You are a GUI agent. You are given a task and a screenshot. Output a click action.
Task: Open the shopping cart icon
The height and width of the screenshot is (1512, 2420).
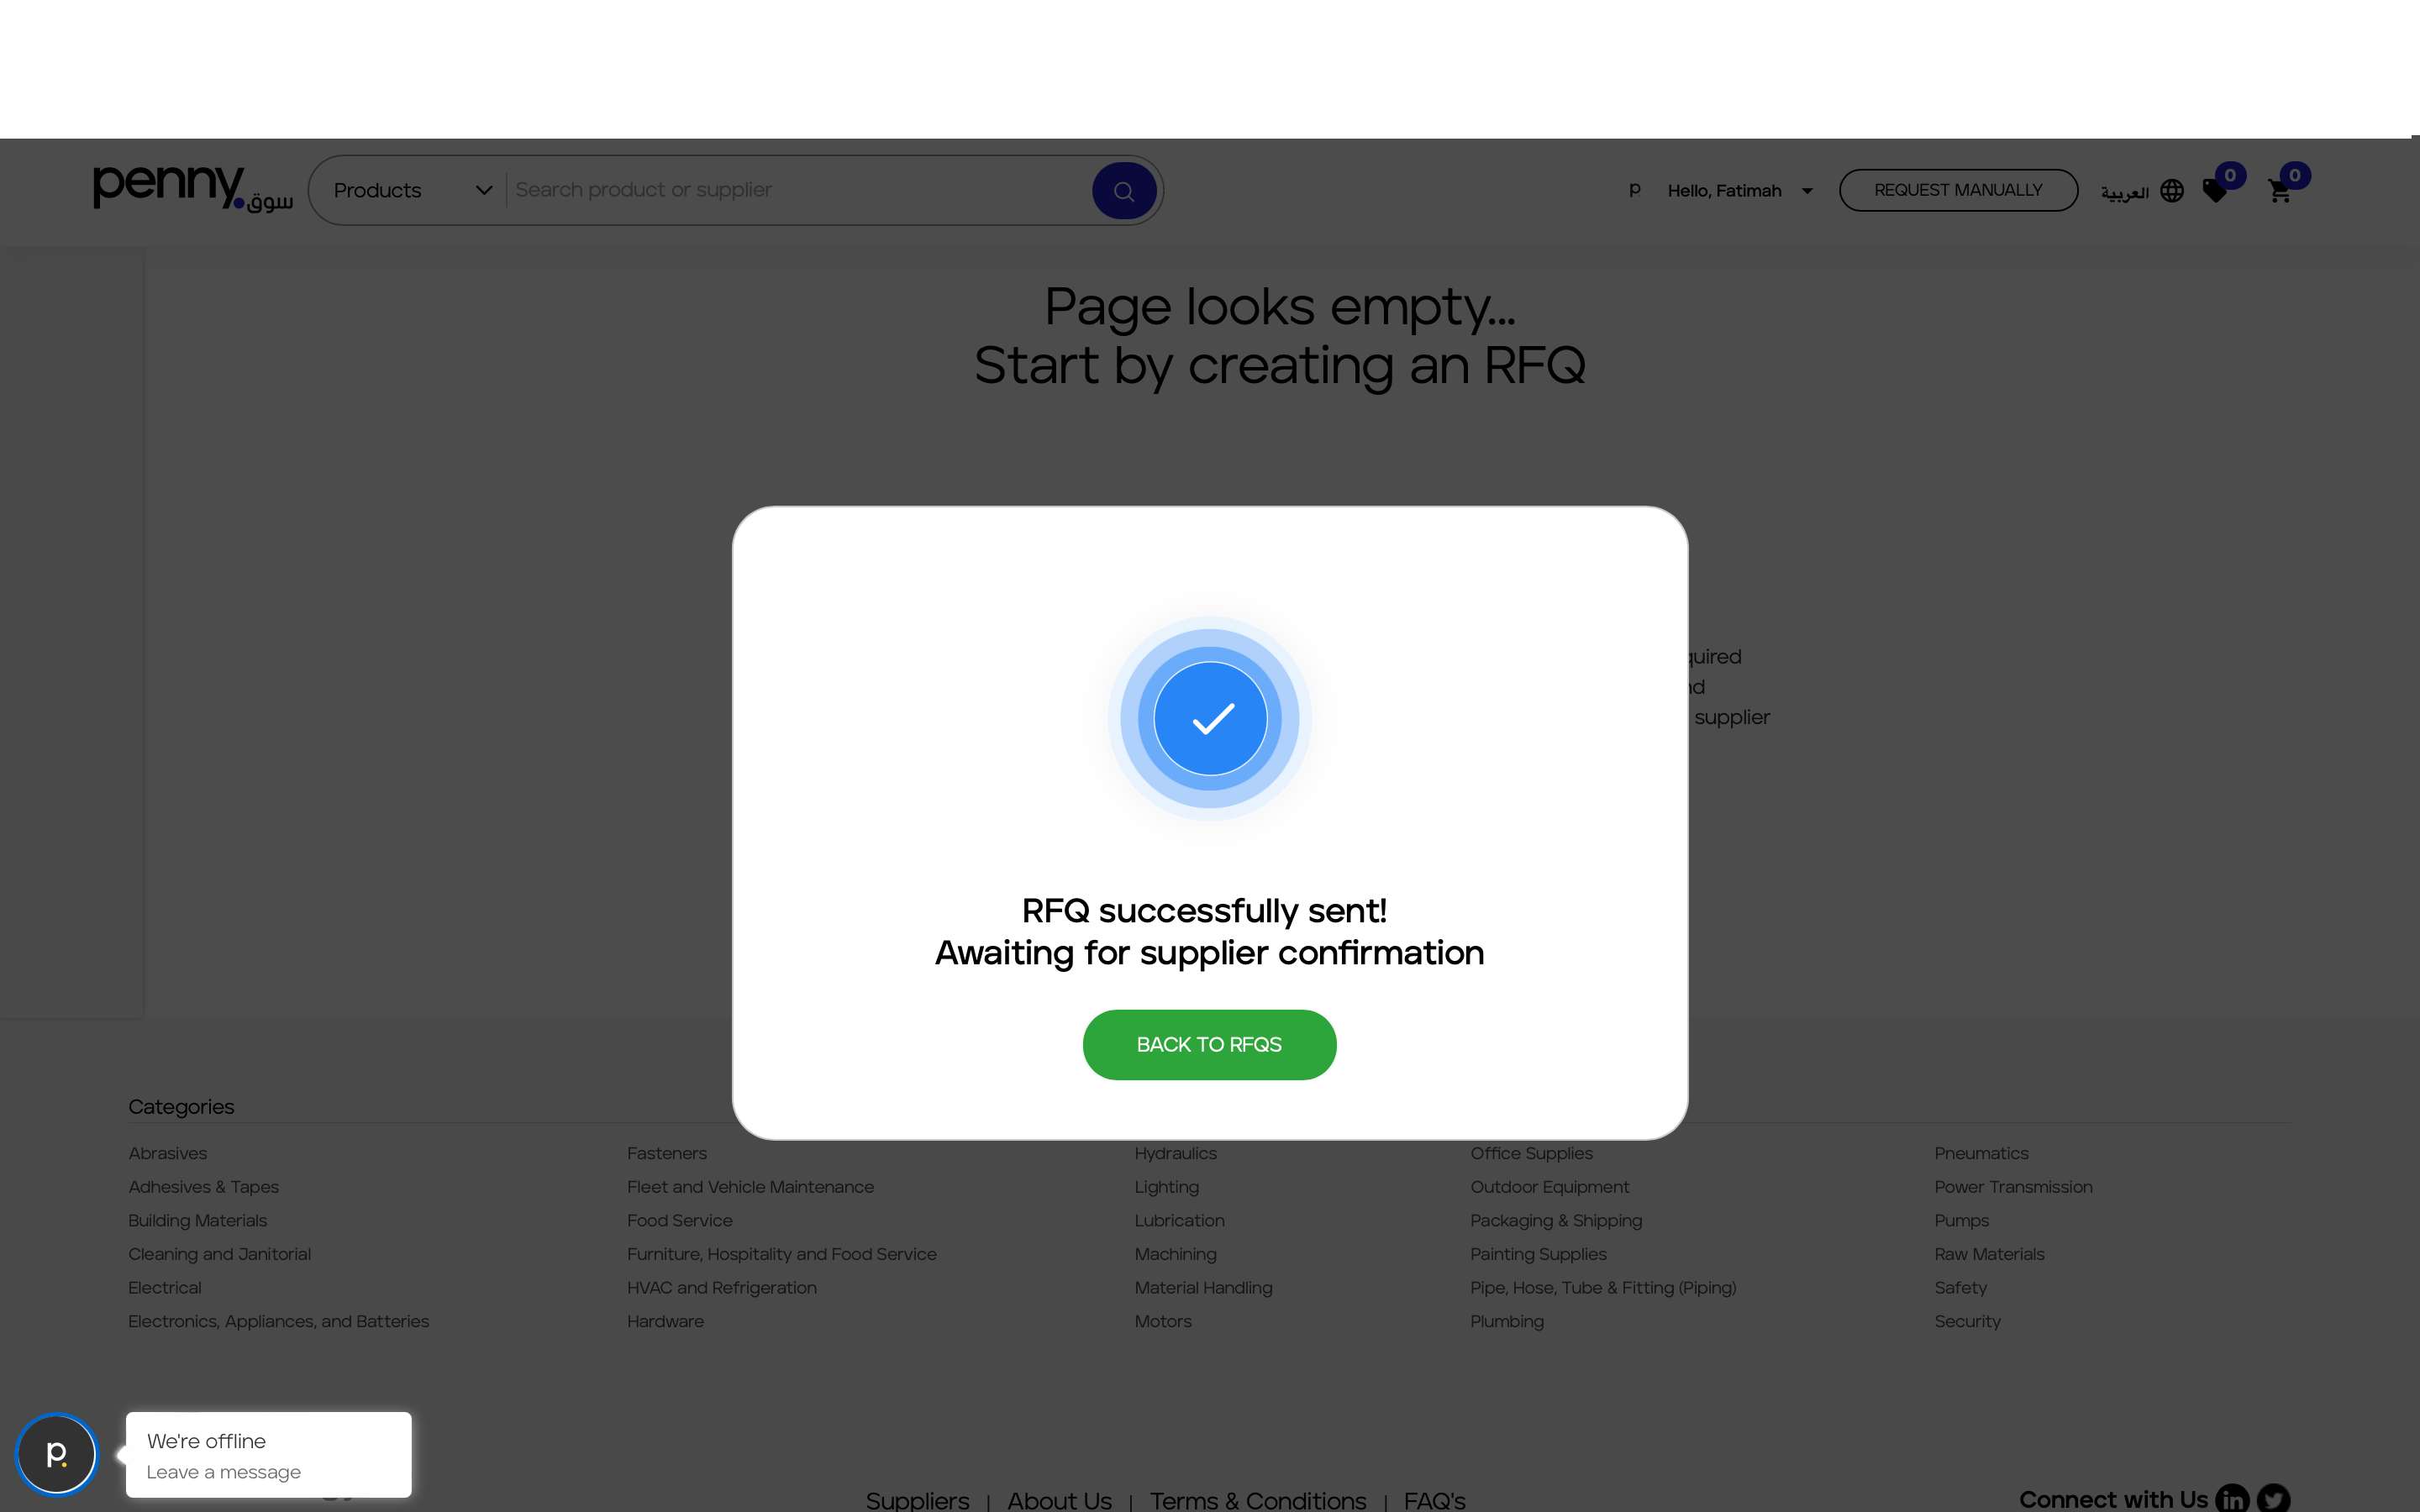[x=2279, y=191]
